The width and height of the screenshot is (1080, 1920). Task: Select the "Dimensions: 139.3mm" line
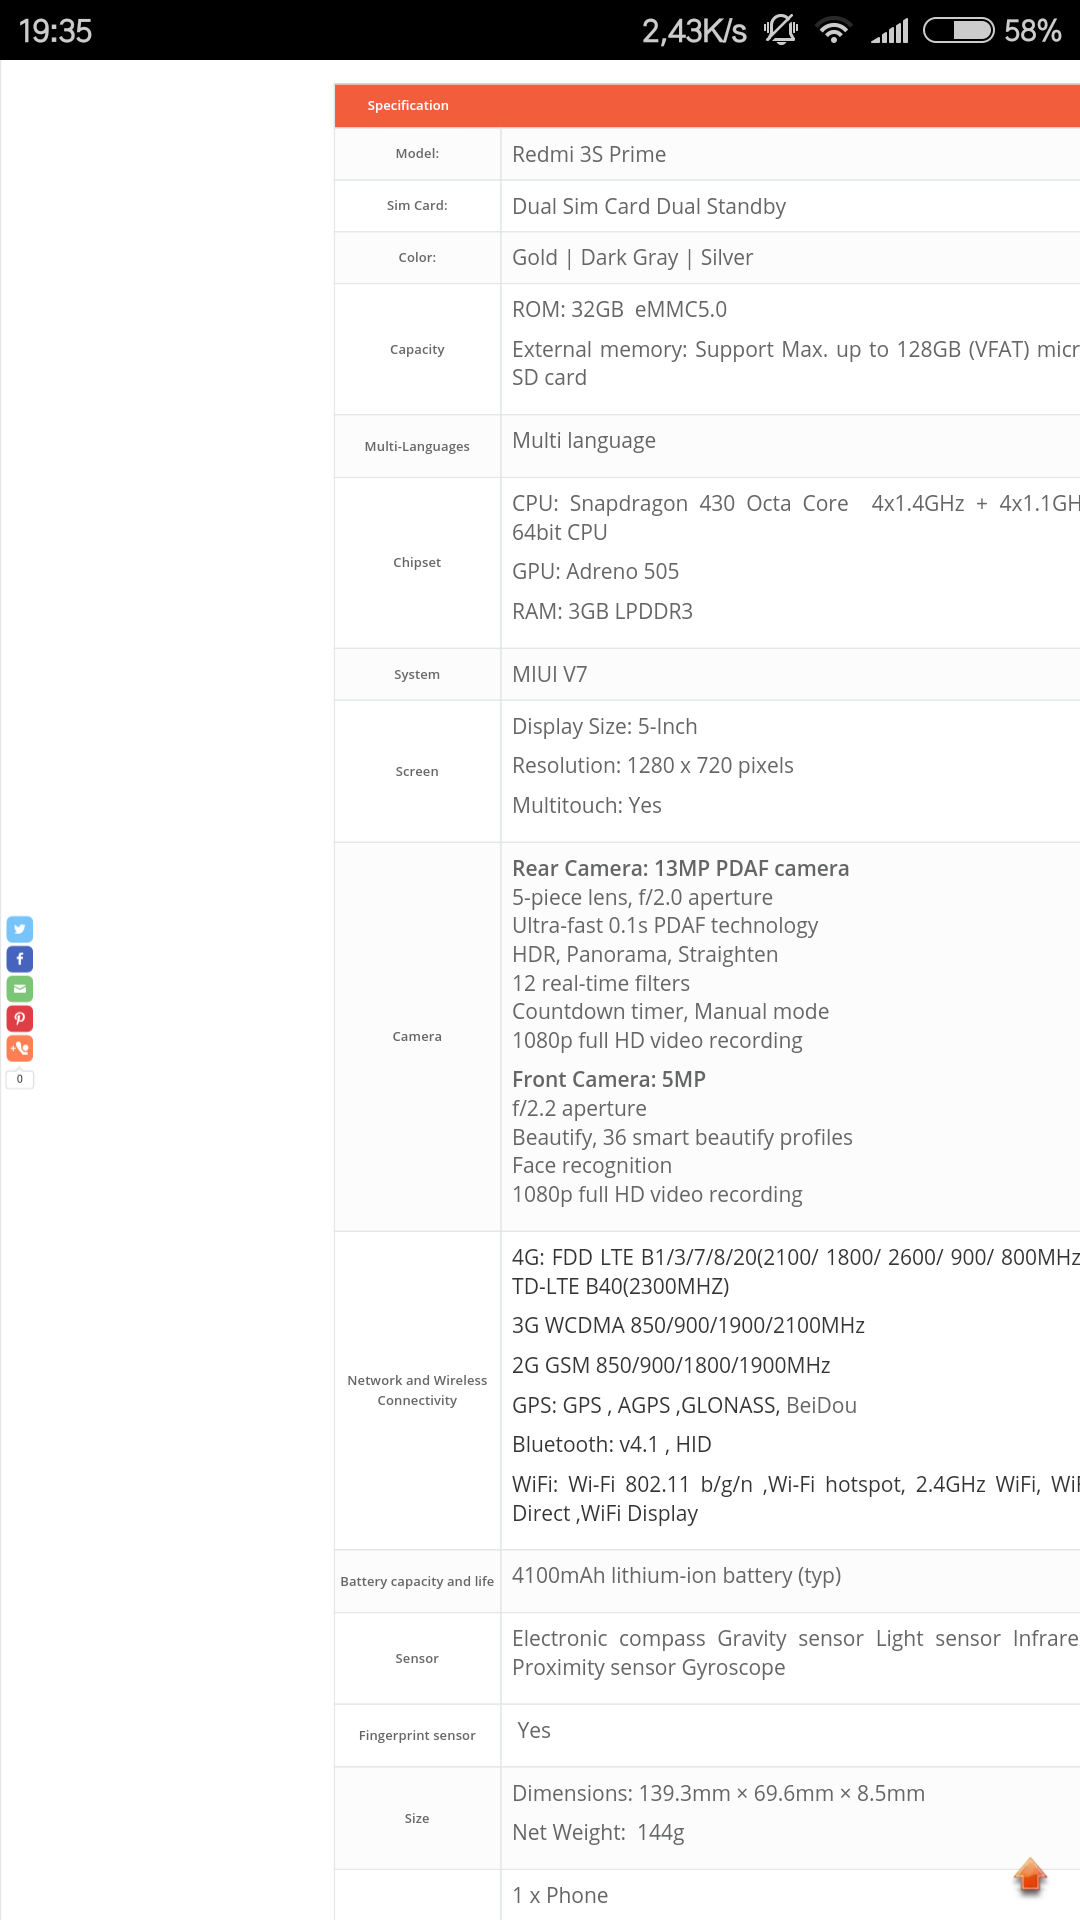[718, 1793]
